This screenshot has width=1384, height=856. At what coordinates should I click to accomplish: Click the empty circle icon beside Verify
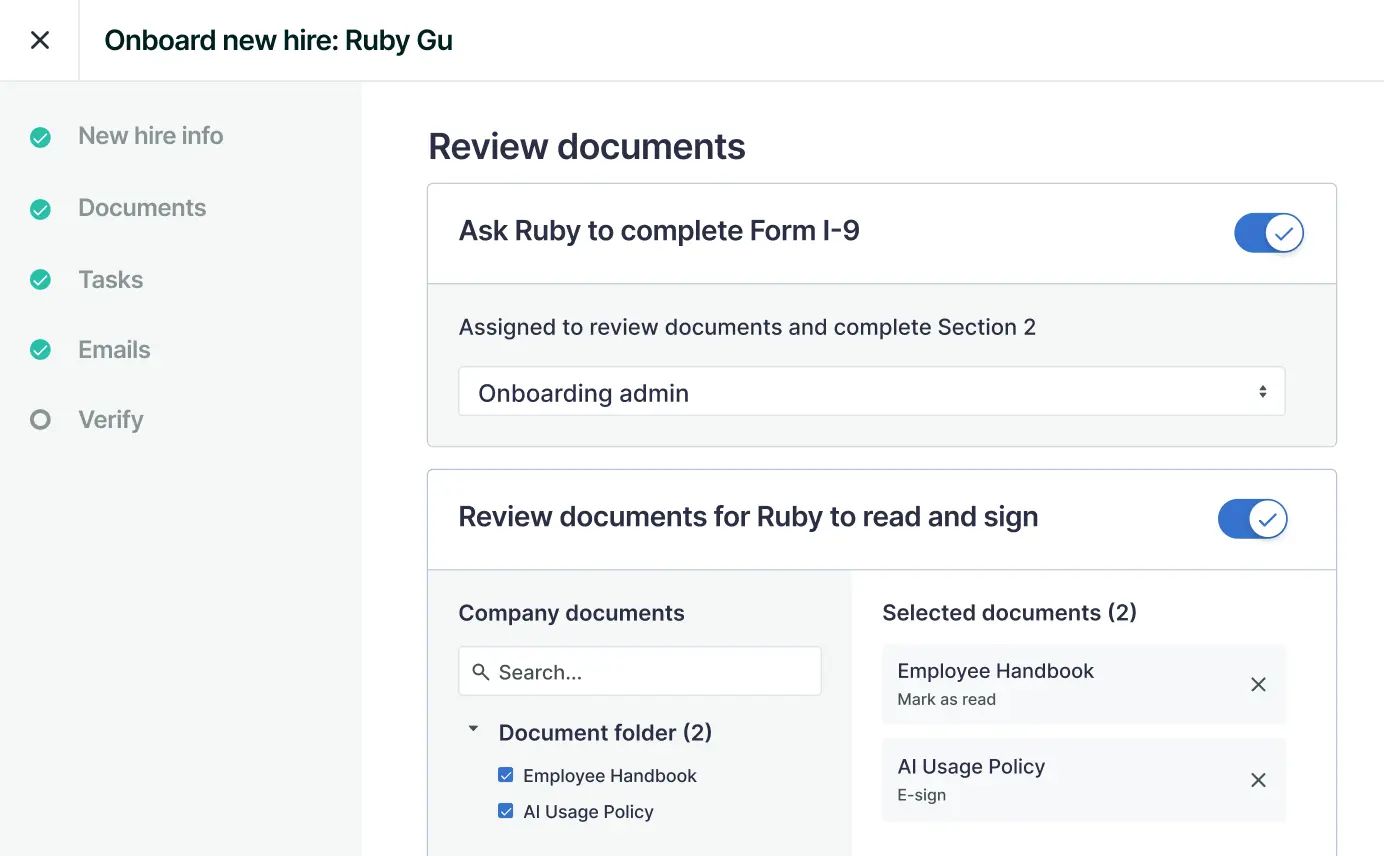pos(40,420)
